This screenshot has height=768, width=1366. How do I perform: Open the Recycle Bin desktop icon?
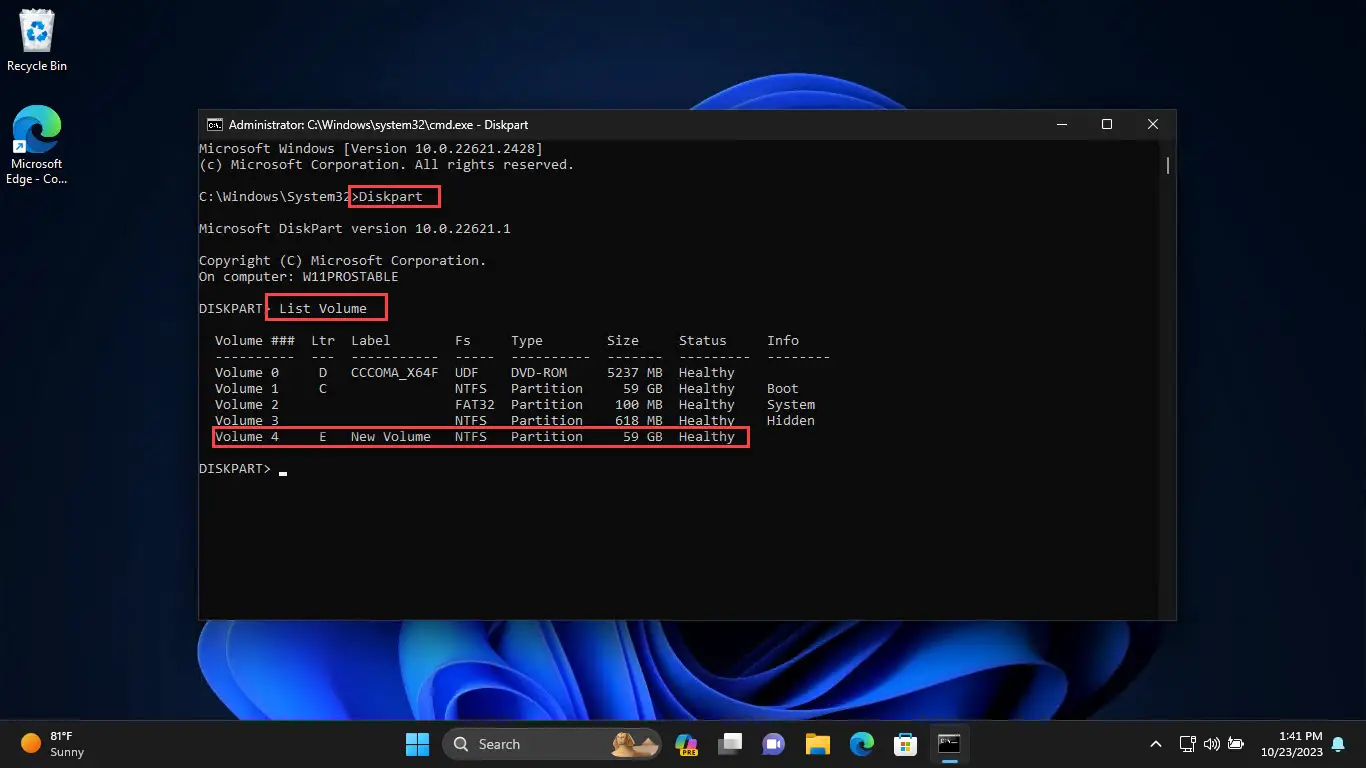[x=37, y=40]
